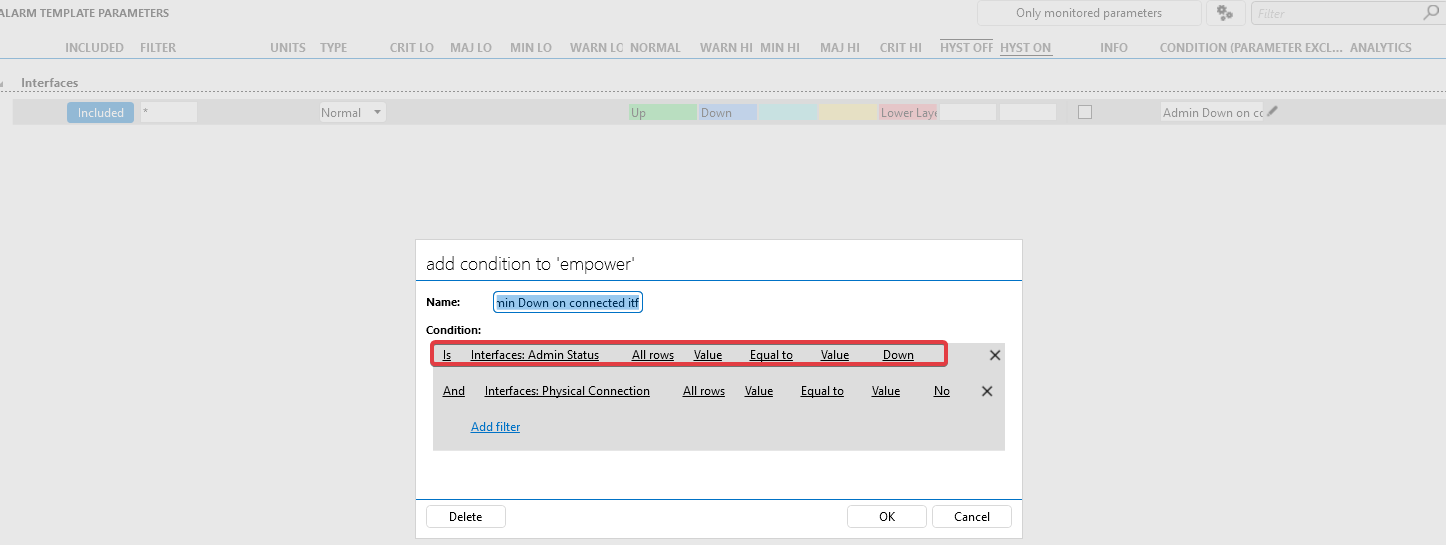Image resolution: width=1446 pixels, height=545 pixels.
Task: Toggle the Info checkbox for Interfaces
Action: (x=1085, y=113)
